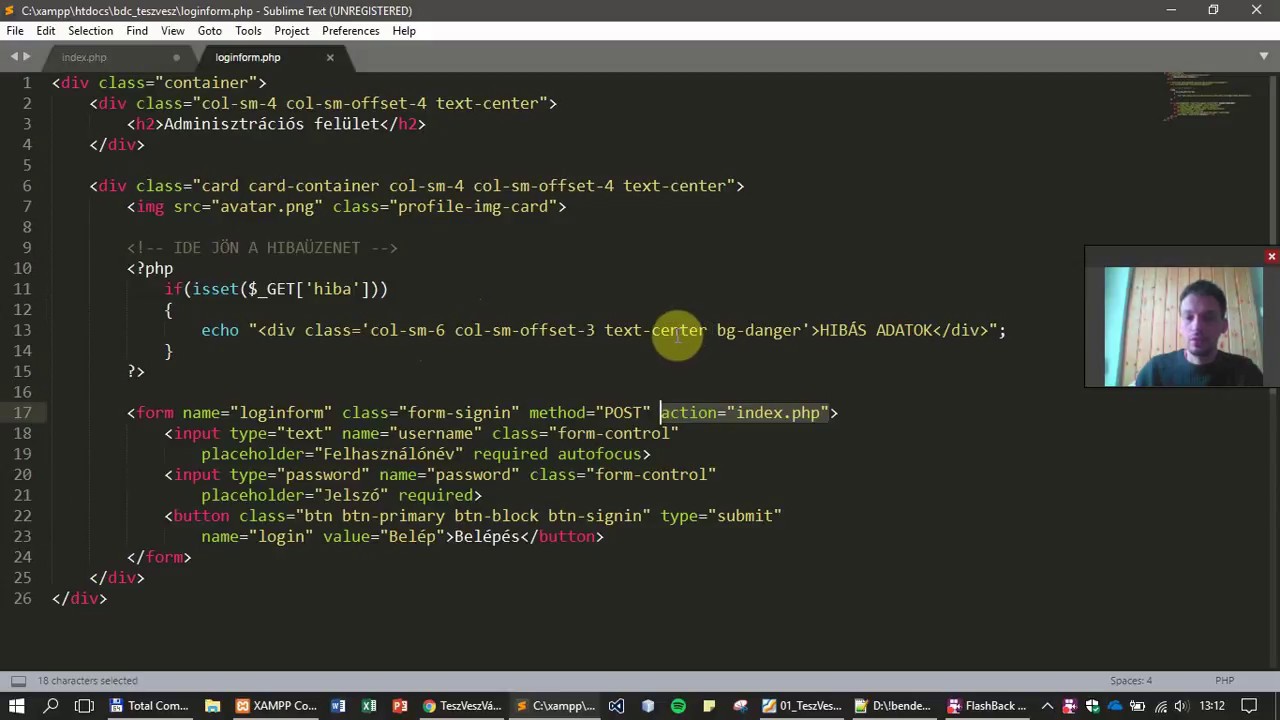Open File Explorer from taskbar

point(212,706)
